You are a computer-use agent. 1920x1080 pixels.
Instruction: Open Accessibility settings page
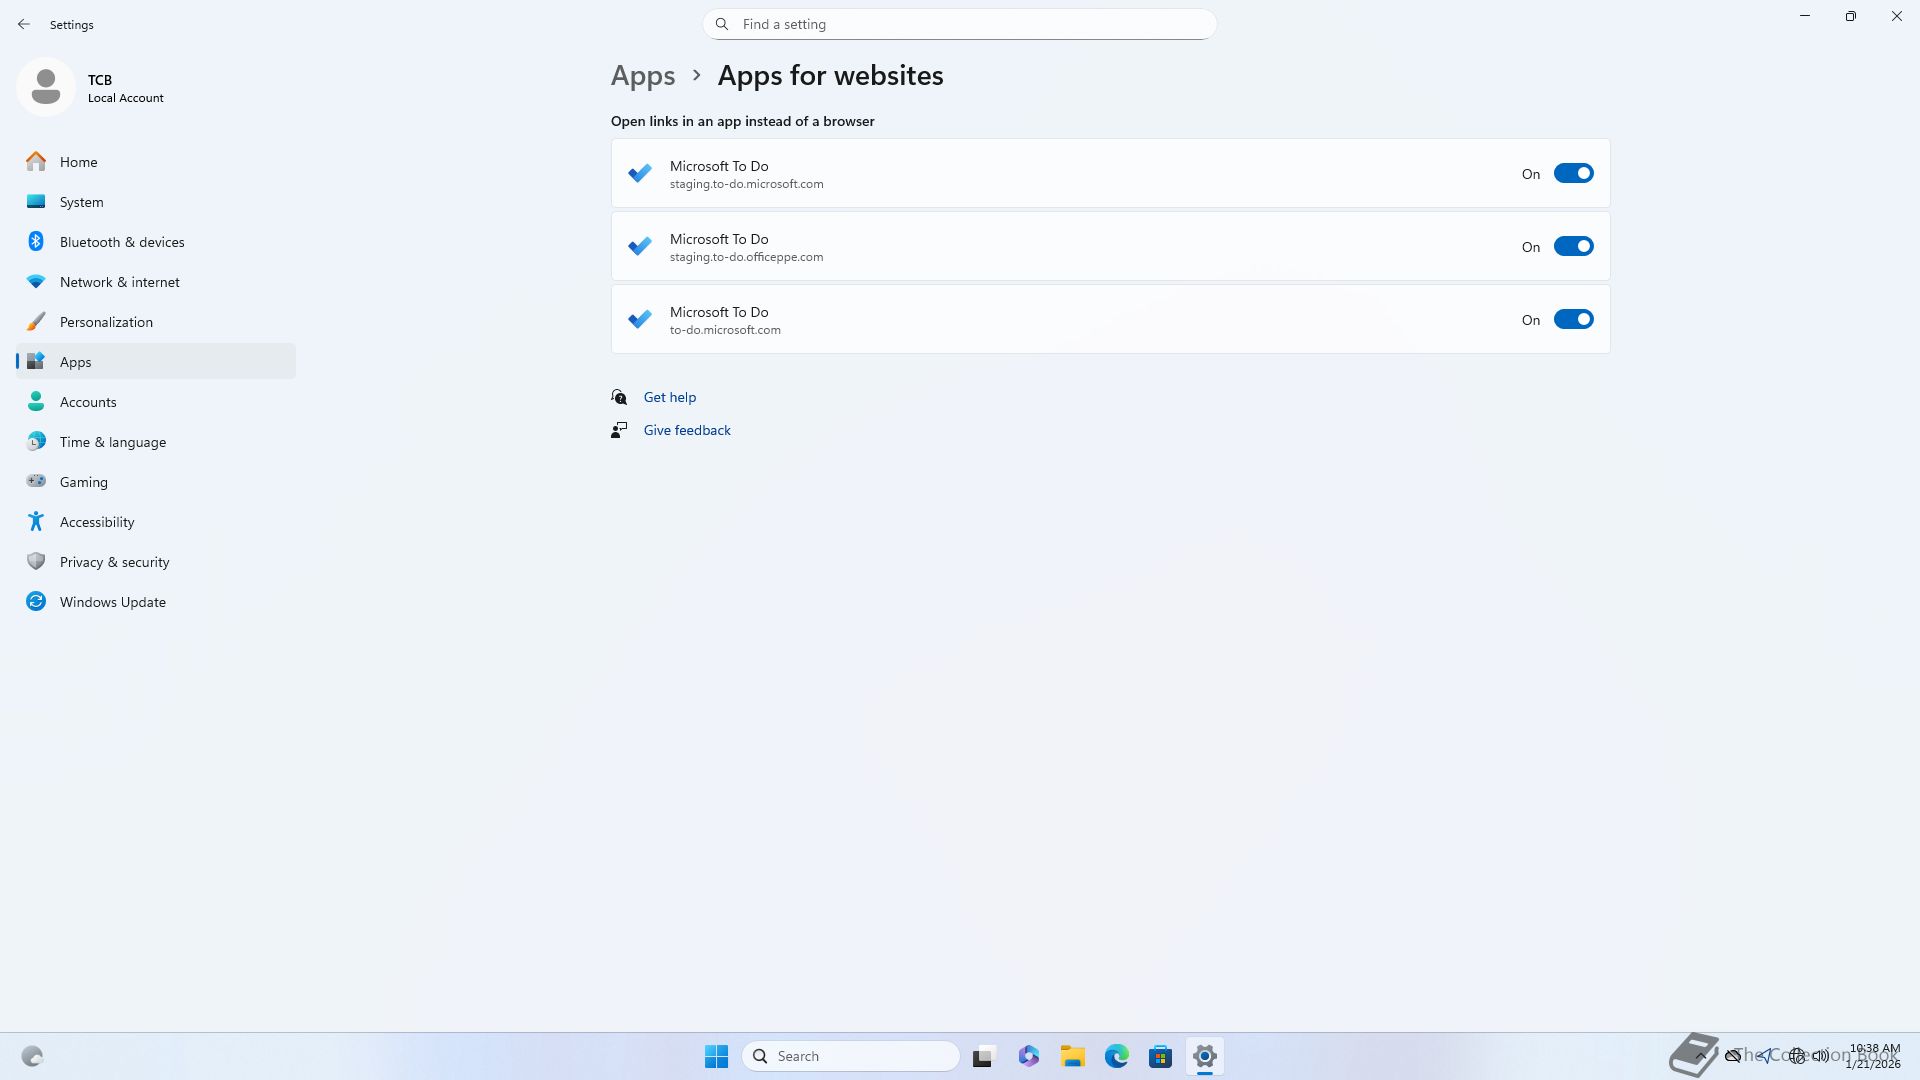(96, 522)
